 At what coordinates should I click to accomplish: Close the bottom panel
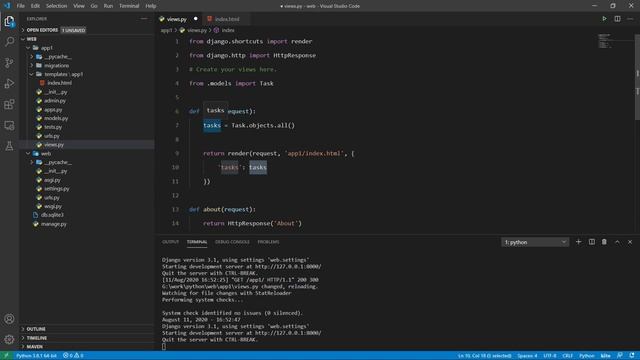click(x=630, y=242)
